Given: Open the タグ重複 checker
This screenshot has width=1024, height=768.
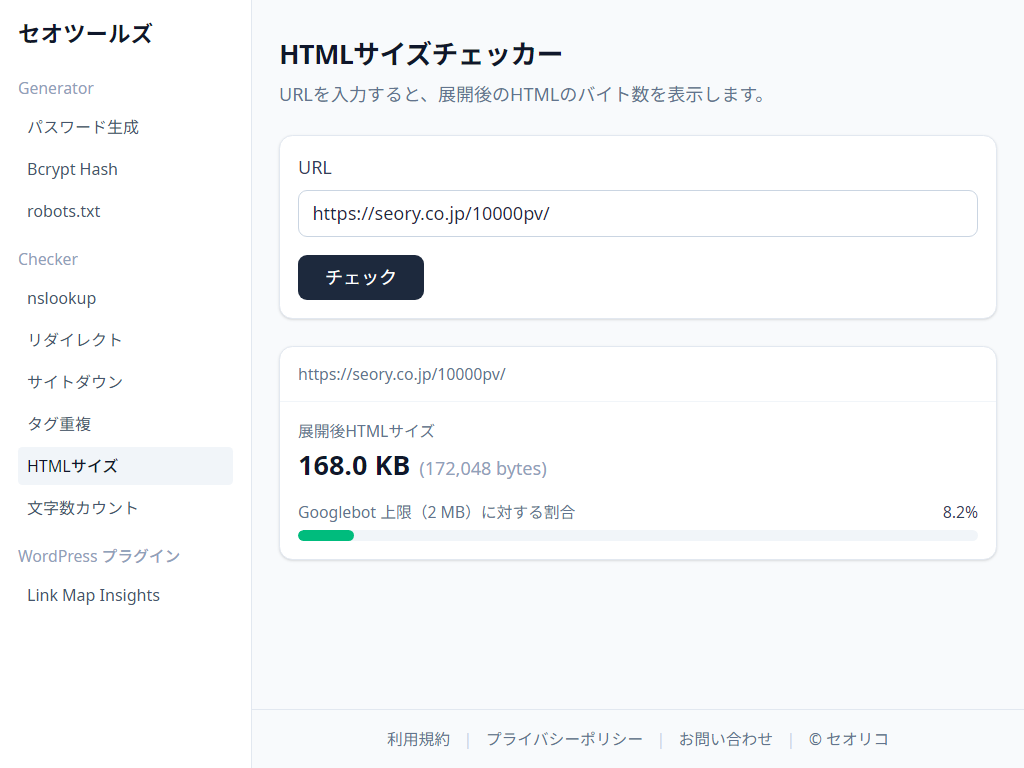Looking at the screenshot, I should tap(58, 424).
